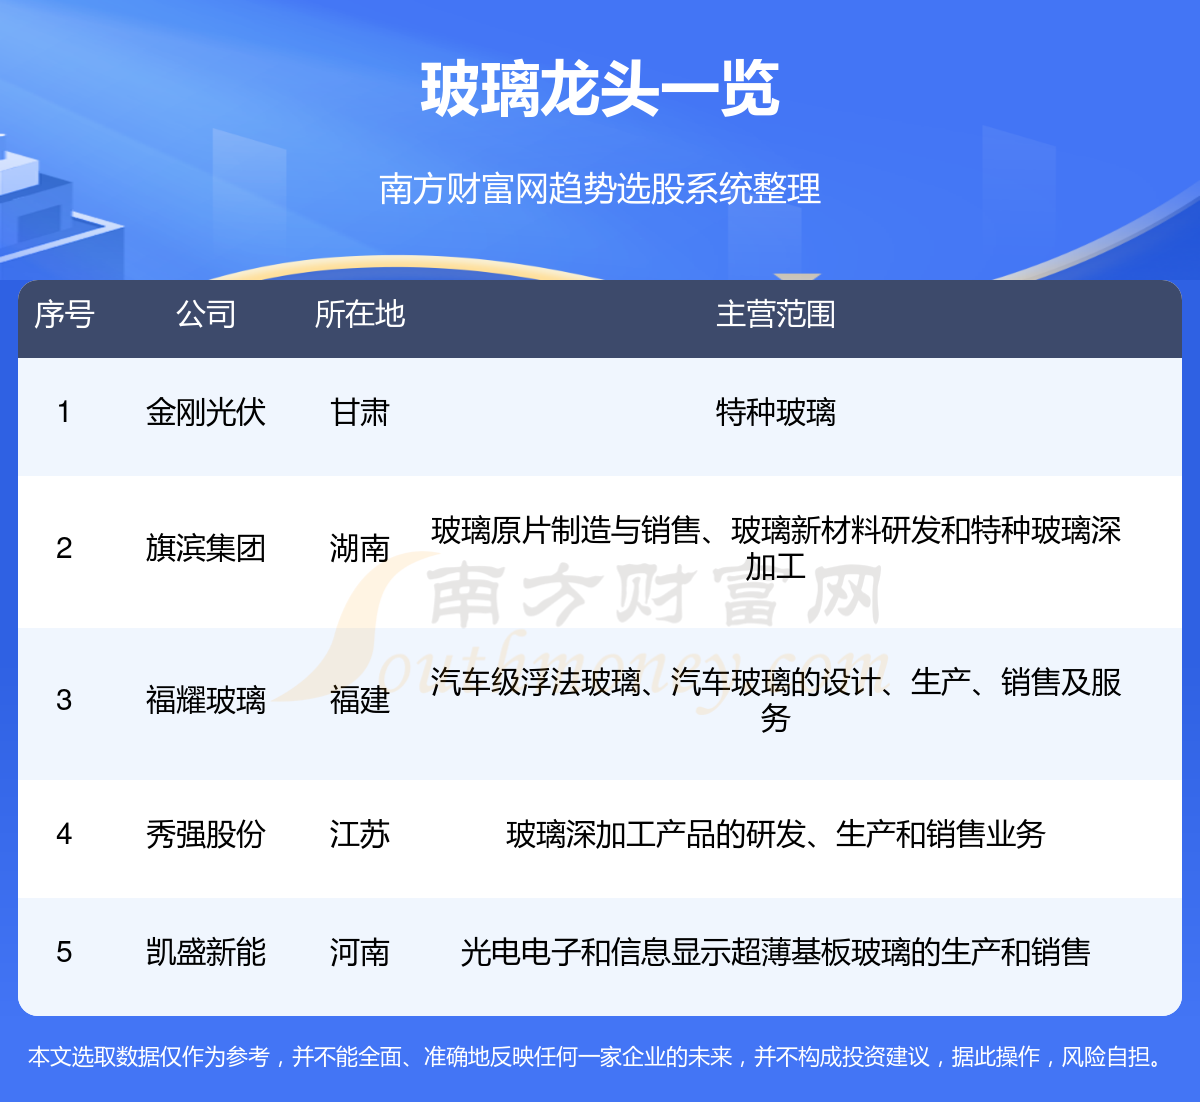The width and height of the screenshot is (1200, 1102).
Task: Click the location cell 湖南
Action: (360, 548)
